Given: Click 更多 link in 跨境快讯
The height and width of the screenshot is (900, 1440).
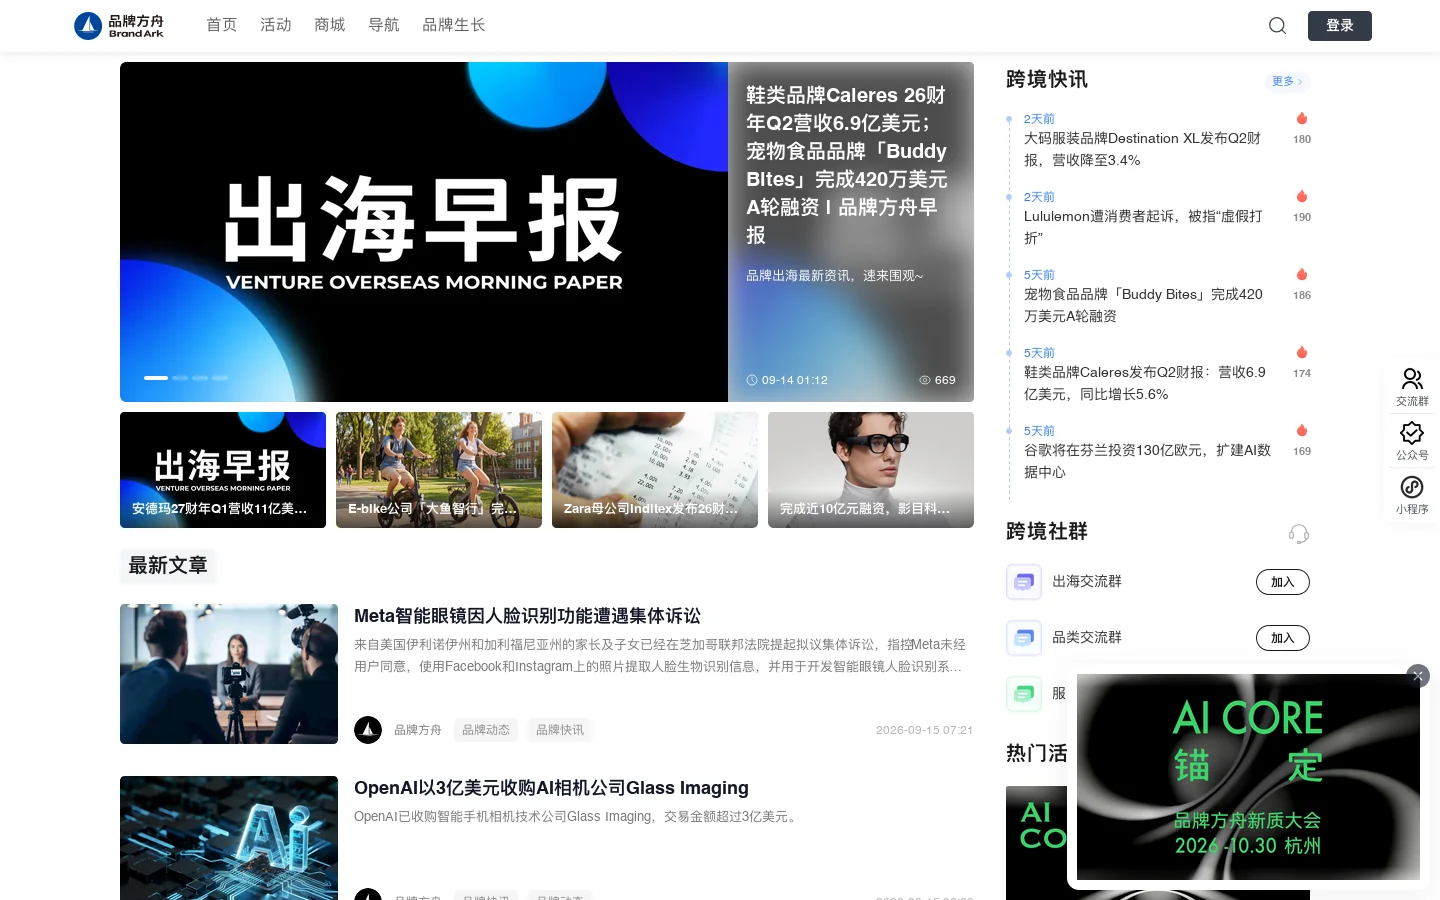Looking at the screenshot, I should click(1287, 81).
